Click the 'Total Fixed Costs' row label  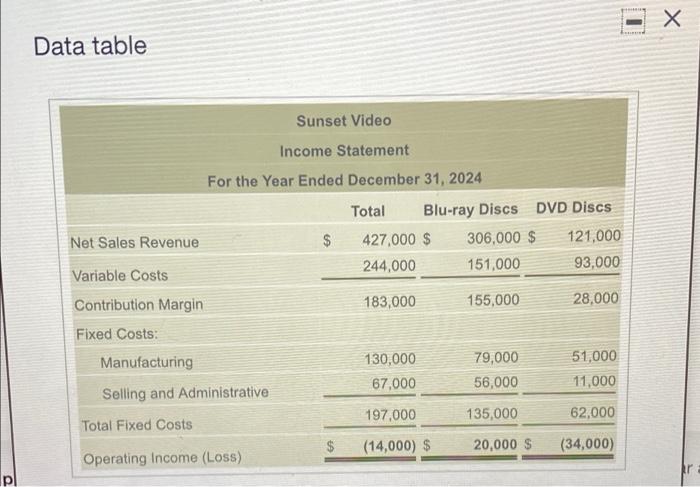(x=137, y=425)
